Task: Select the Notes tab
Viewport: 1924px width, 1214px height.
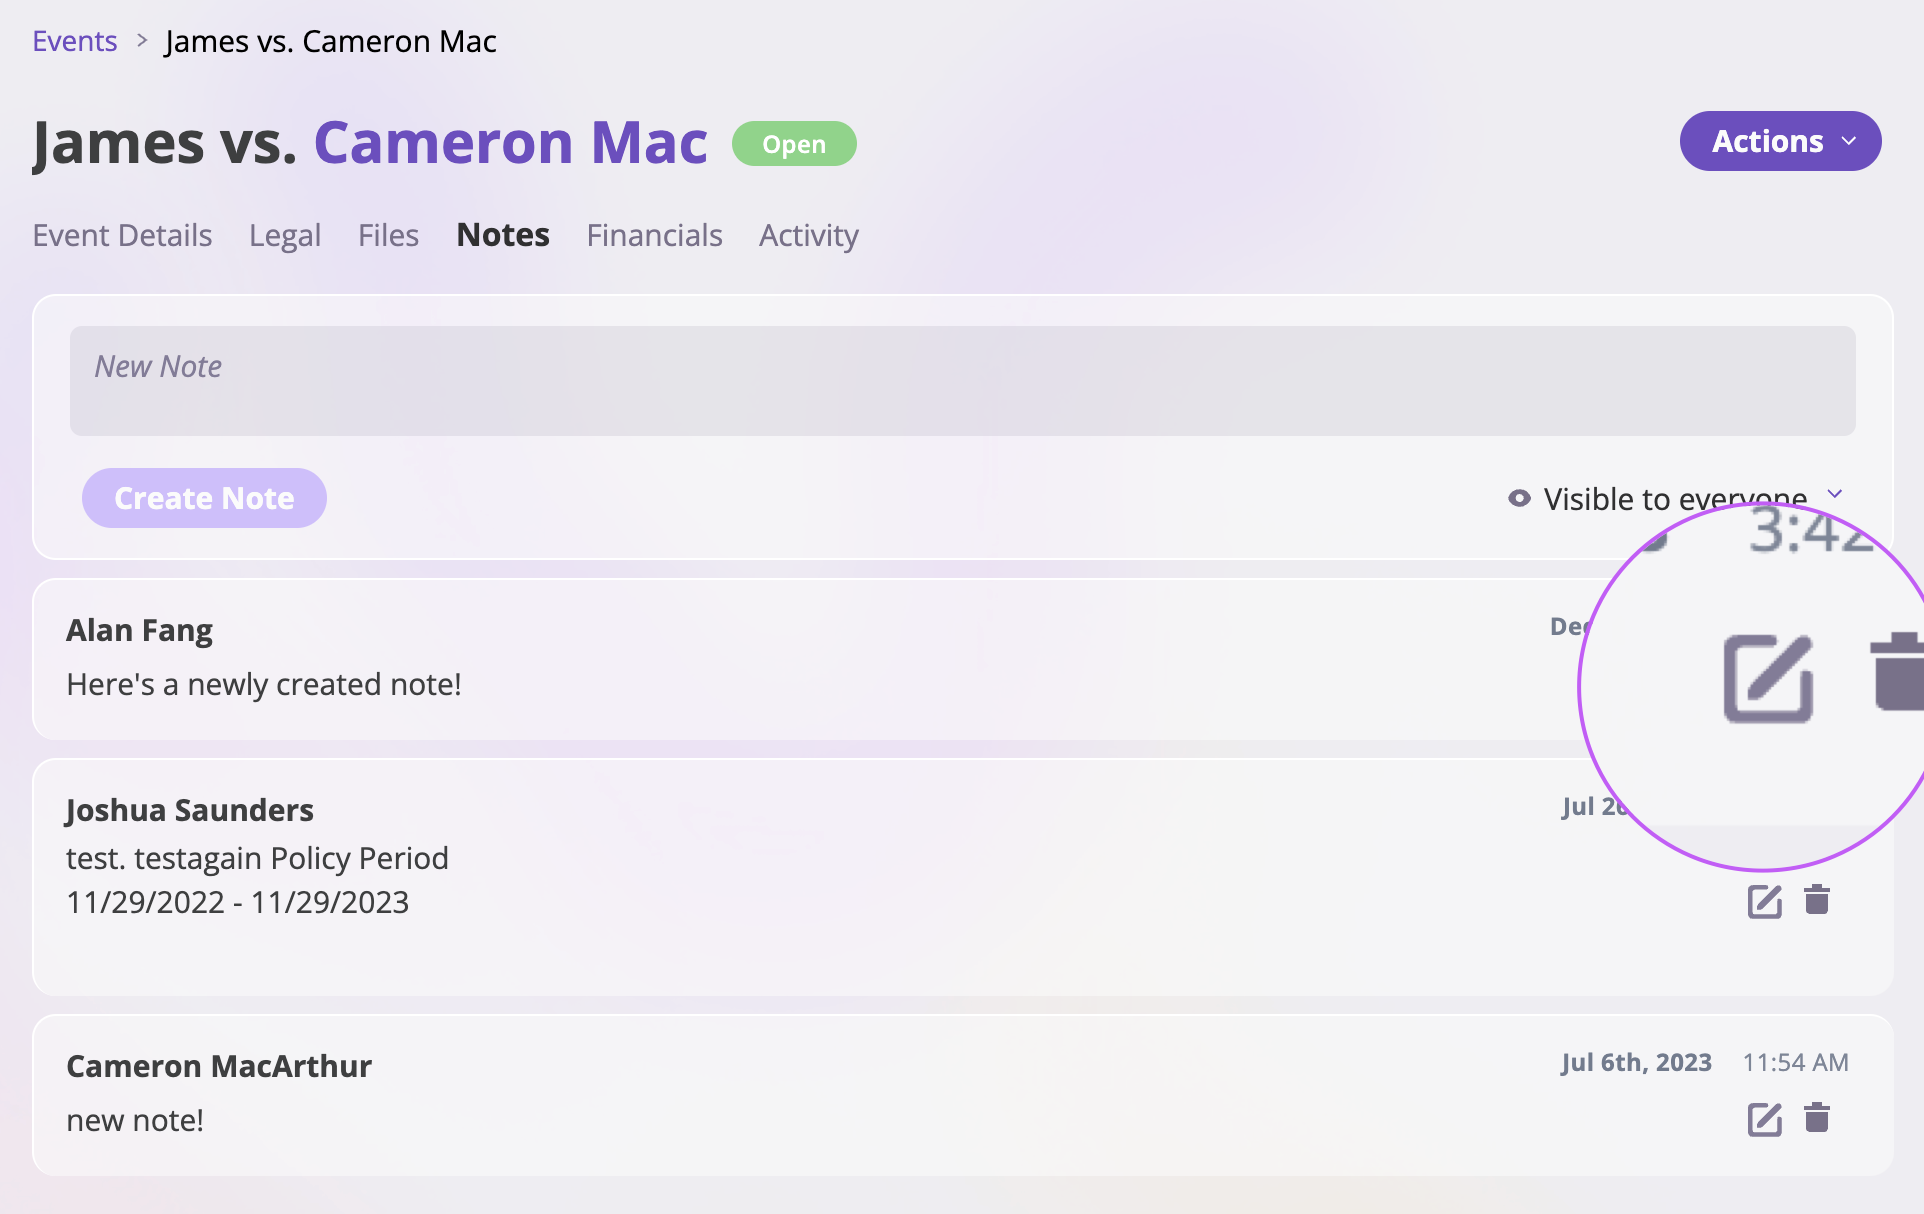Action: 503,235
